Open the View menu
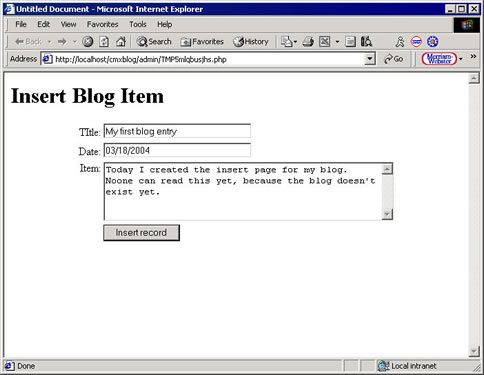This screenshot has height=375, width=484. pos(68,24)
